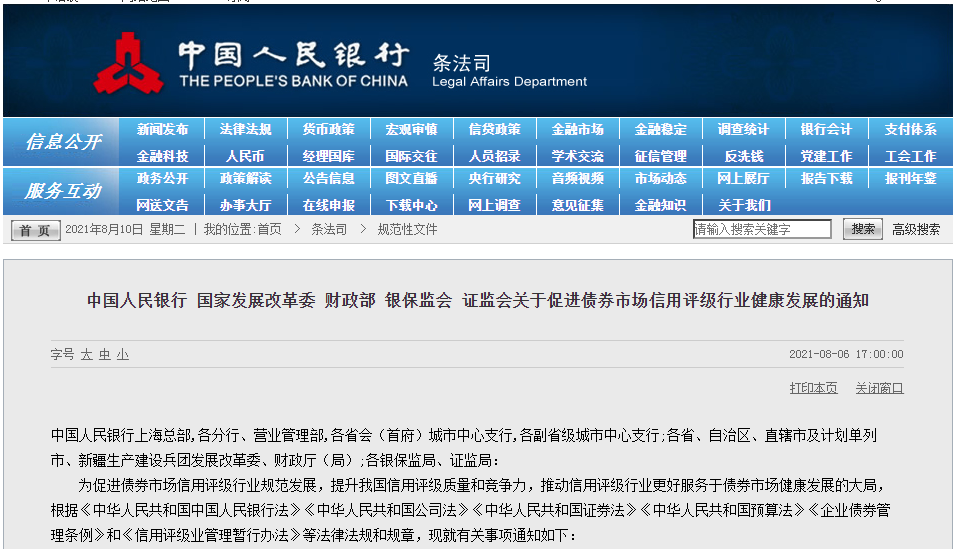The image size is (959, 549).
Task: Open the 高级搜索 advanced search link
Action: tap(915, 229)
